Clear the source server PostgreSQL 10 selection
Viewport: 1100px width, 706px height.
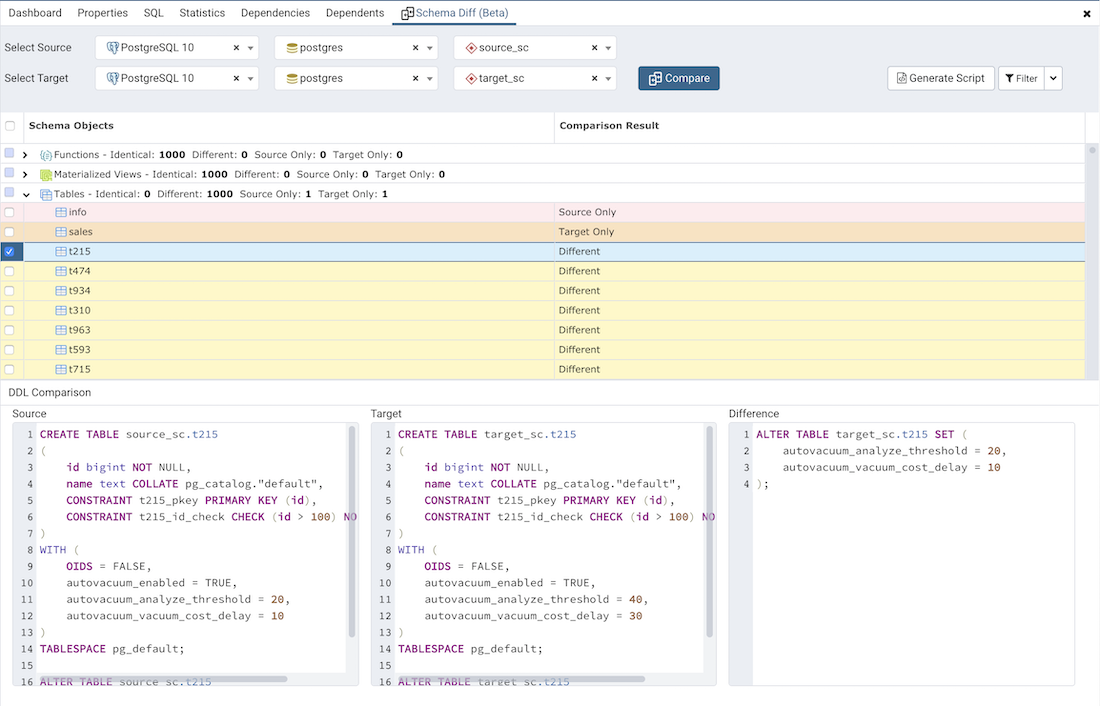236,48
